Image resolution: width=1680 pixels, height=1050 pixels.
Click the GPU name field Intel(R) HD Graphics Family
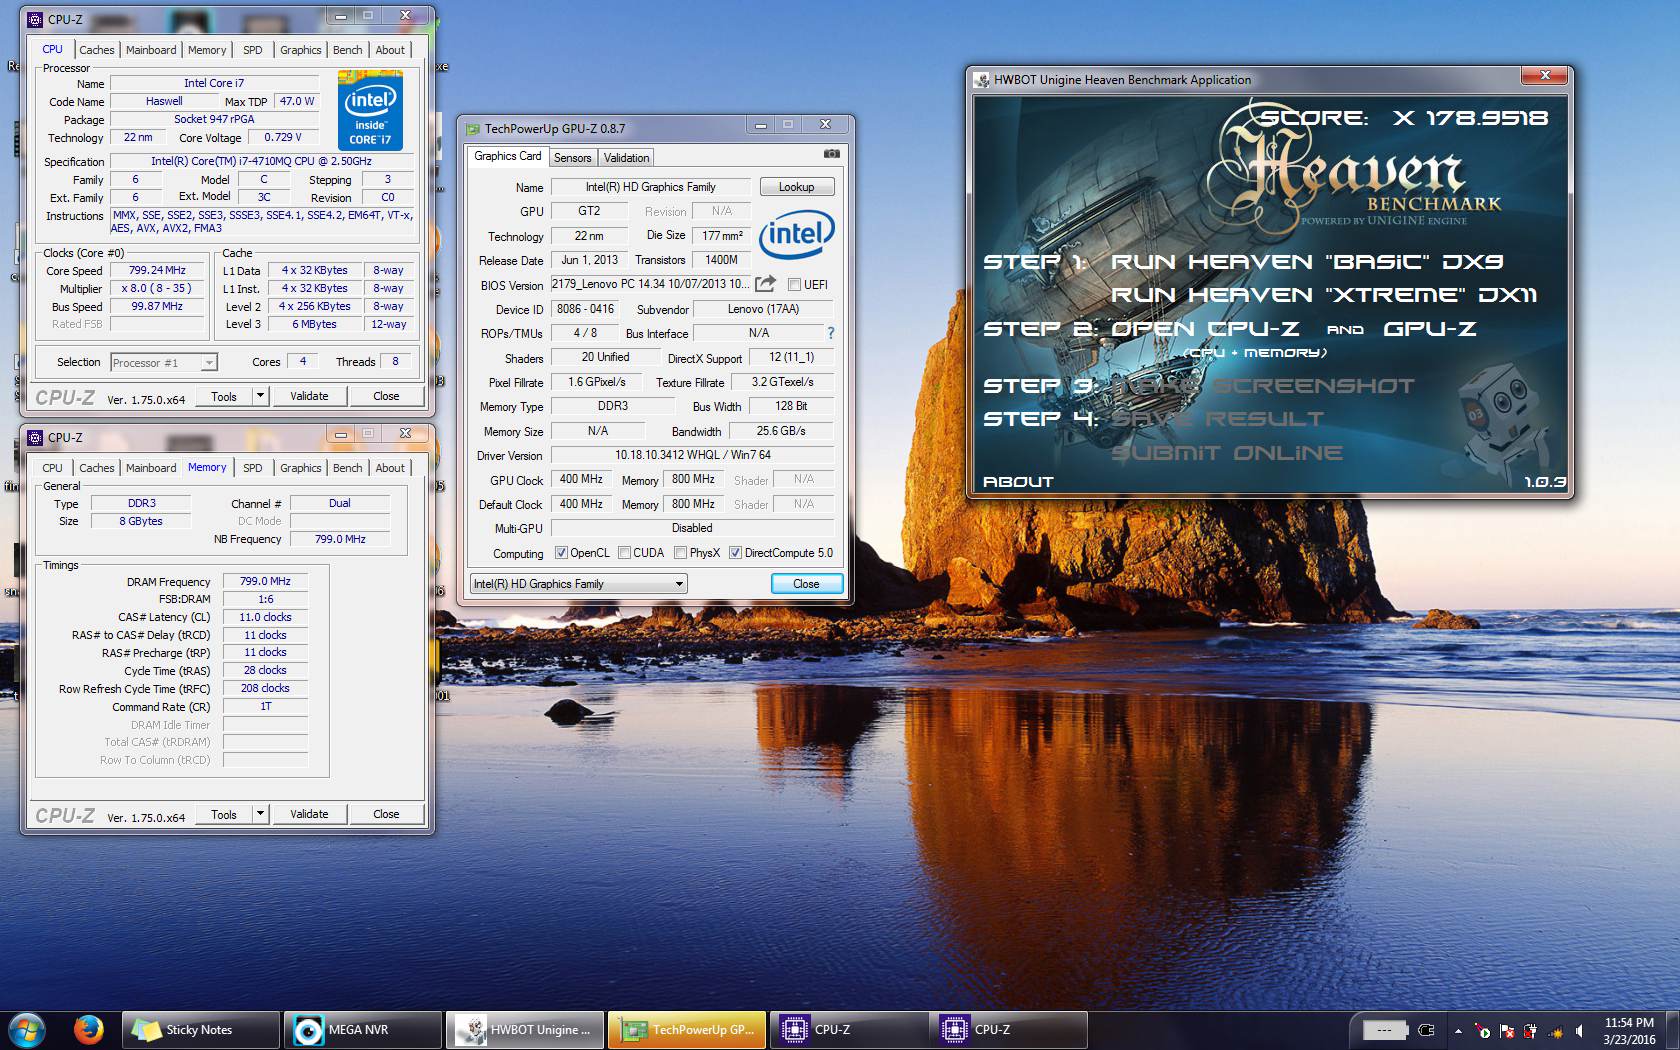(650, 187)
